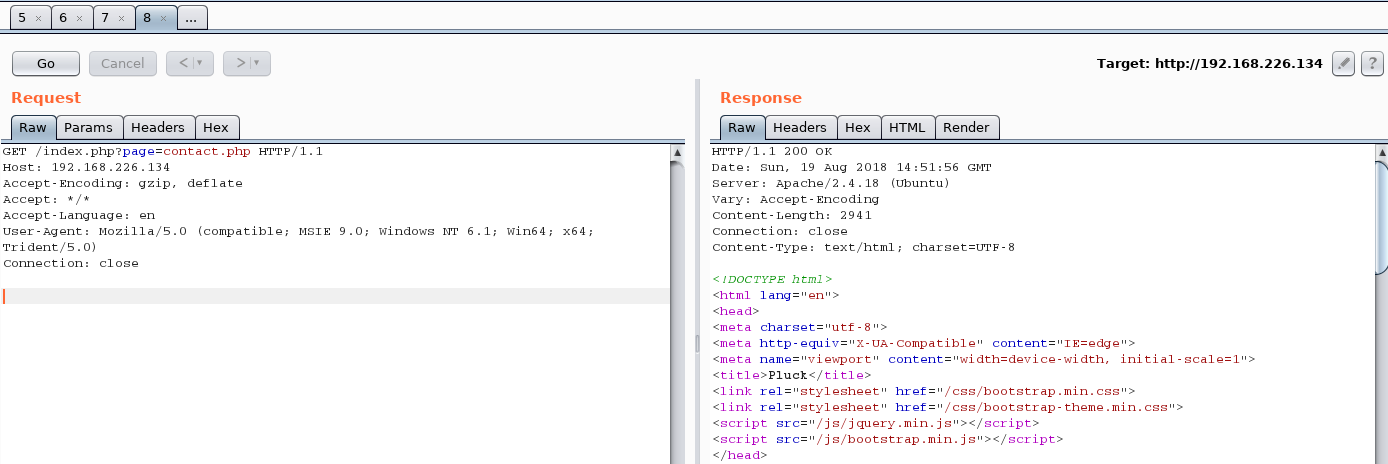Click the response Date header line
The image size is (1388, 464).
852,167
